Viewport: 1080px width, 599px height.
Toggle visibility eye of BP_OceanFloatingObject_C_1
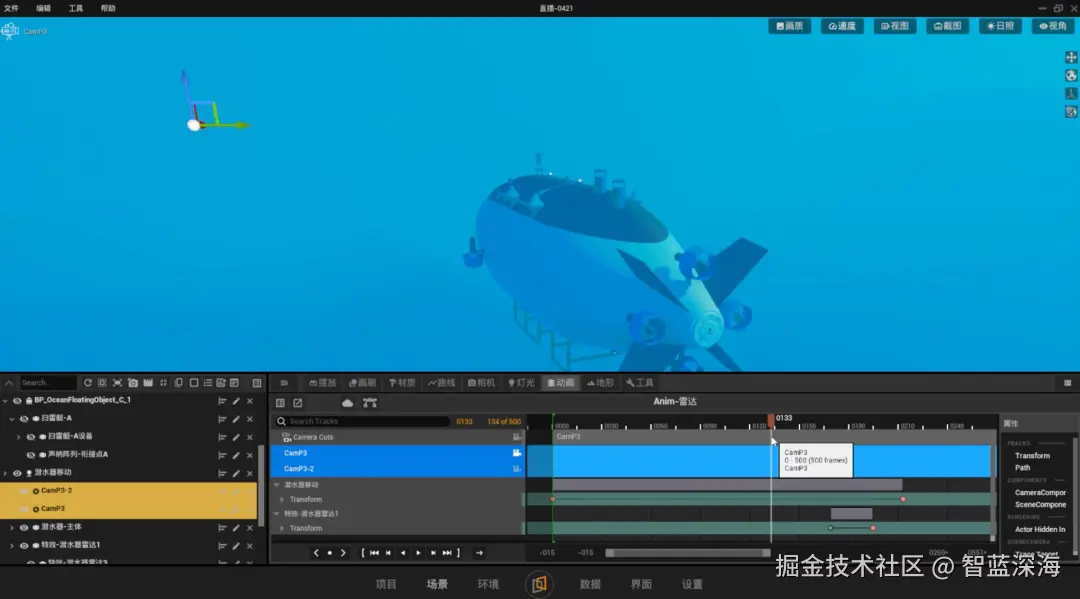point(17,401)
